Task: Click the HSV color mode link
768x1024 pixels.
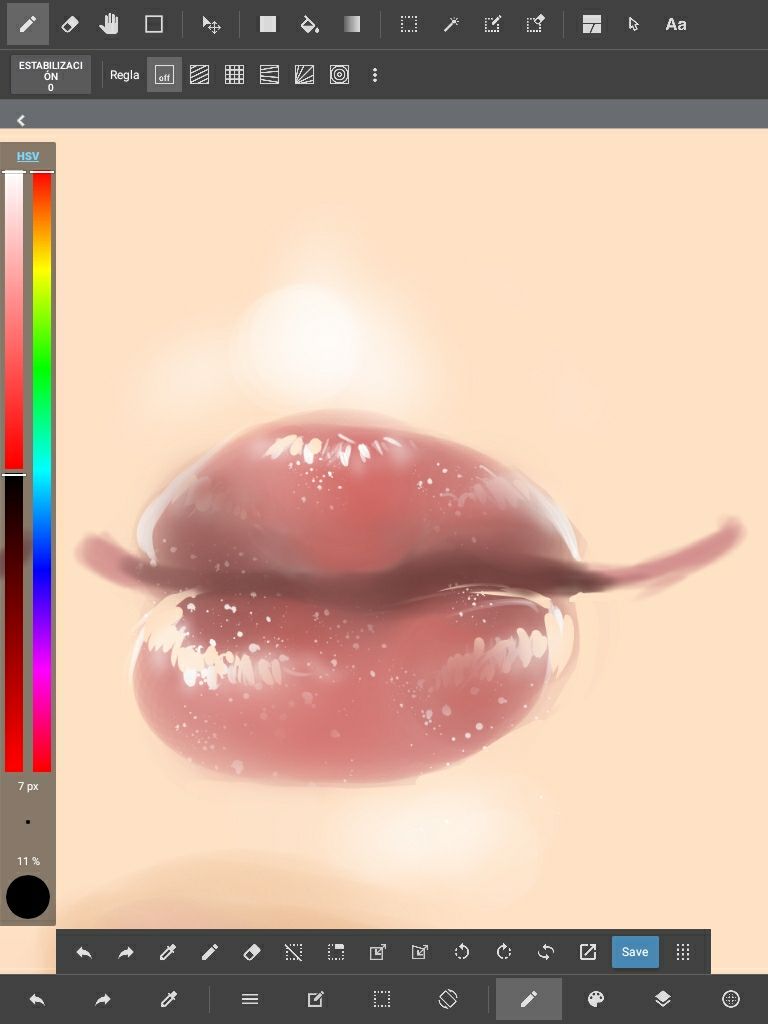Action: [28, 156]
